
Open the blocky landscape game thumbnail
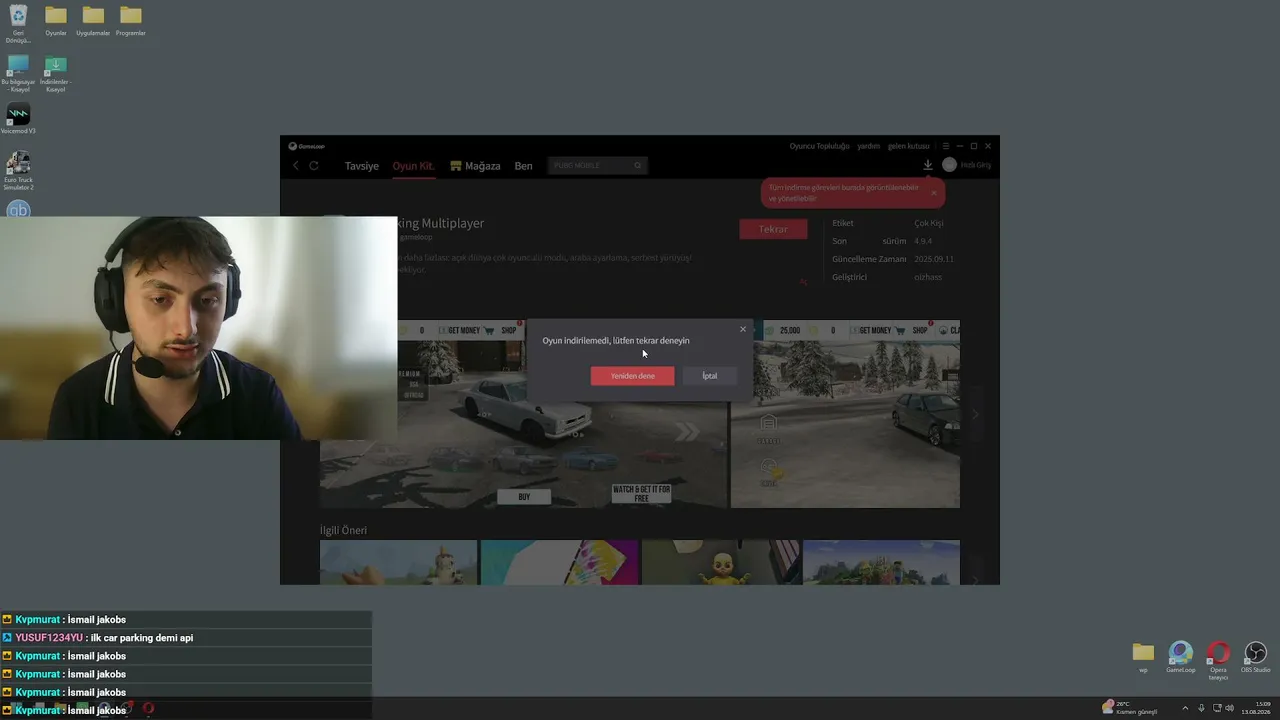tap(881, 562)
